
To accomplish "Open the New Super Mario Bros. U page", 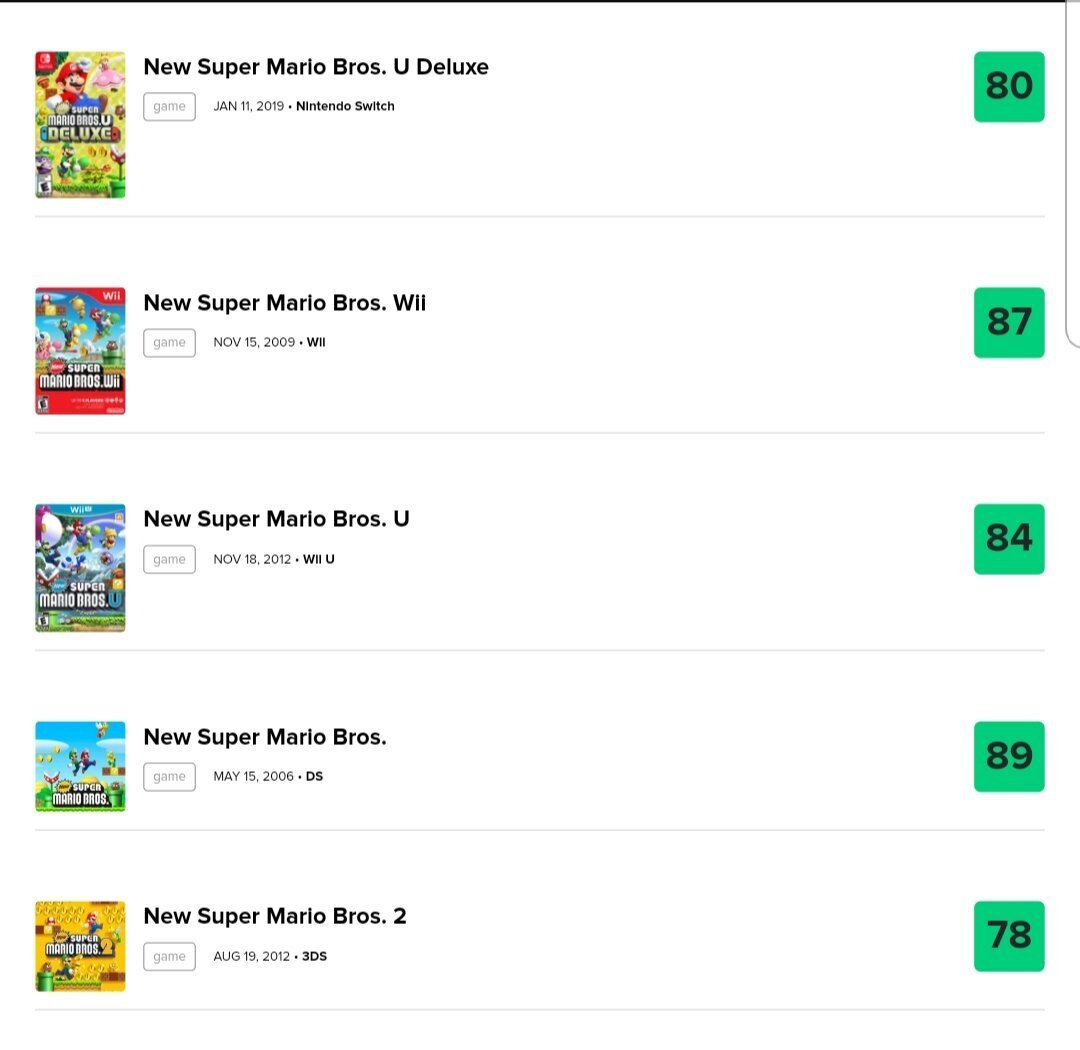I will click(275, 519).
